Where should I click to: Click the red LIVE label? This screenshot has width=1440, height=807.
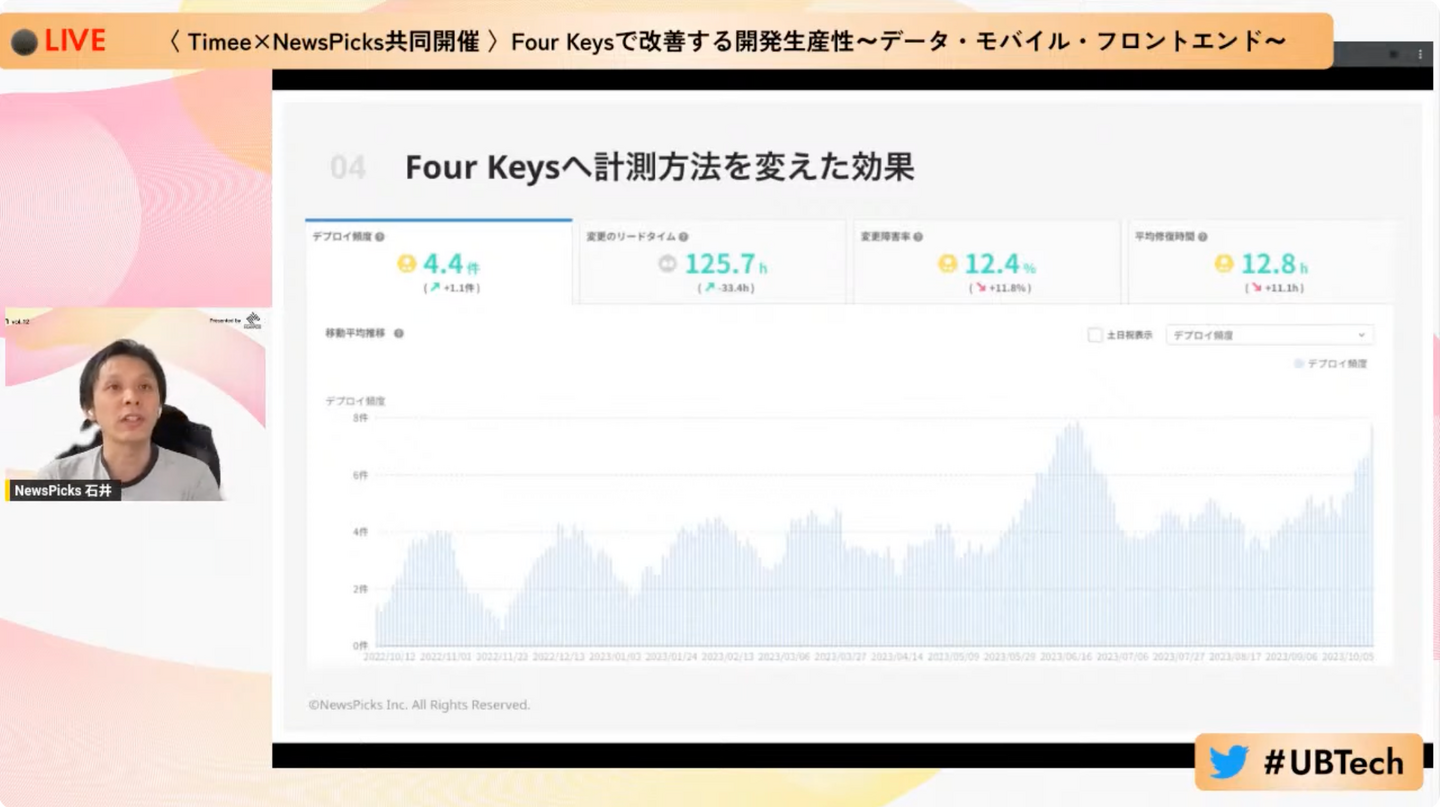(75, 41)
